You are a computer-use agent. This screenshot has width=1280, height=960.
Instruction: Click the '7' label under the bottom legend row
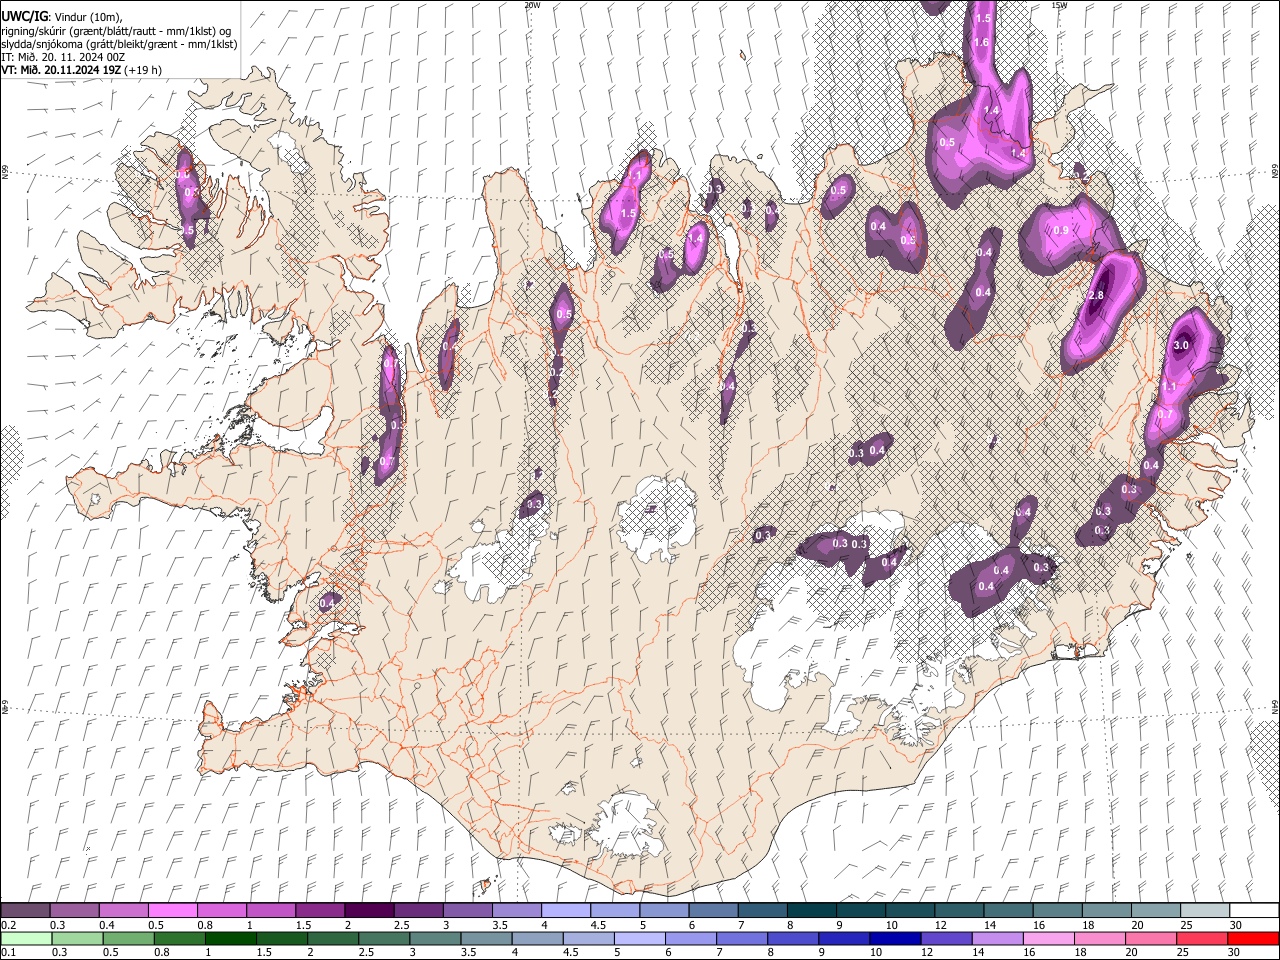point(719,952)
